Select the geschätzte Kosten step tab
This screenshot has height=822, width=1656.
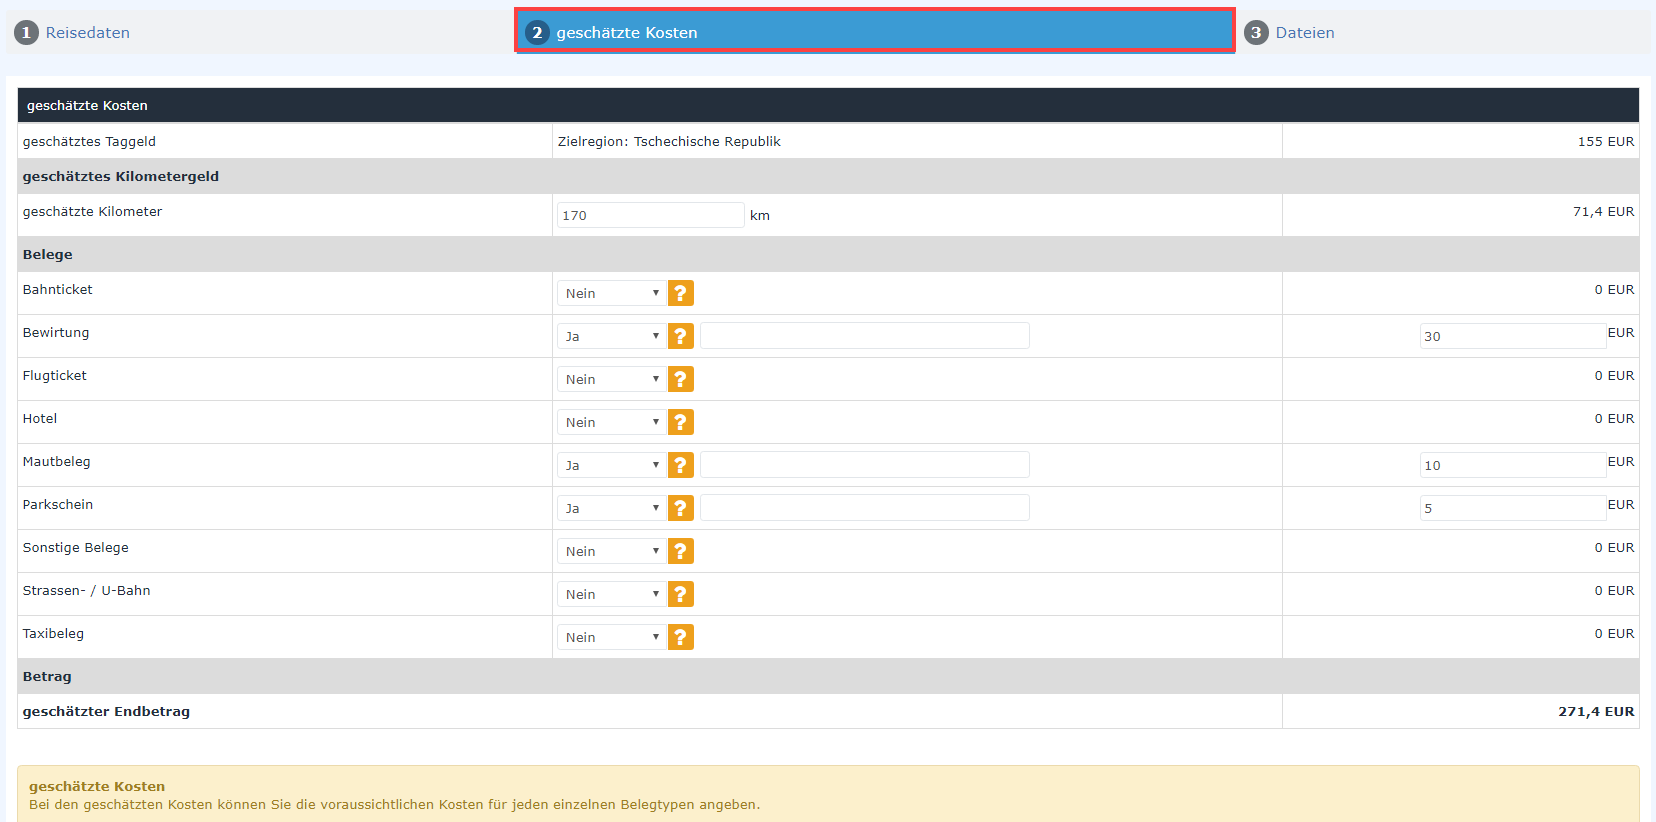tap(626, 33)
